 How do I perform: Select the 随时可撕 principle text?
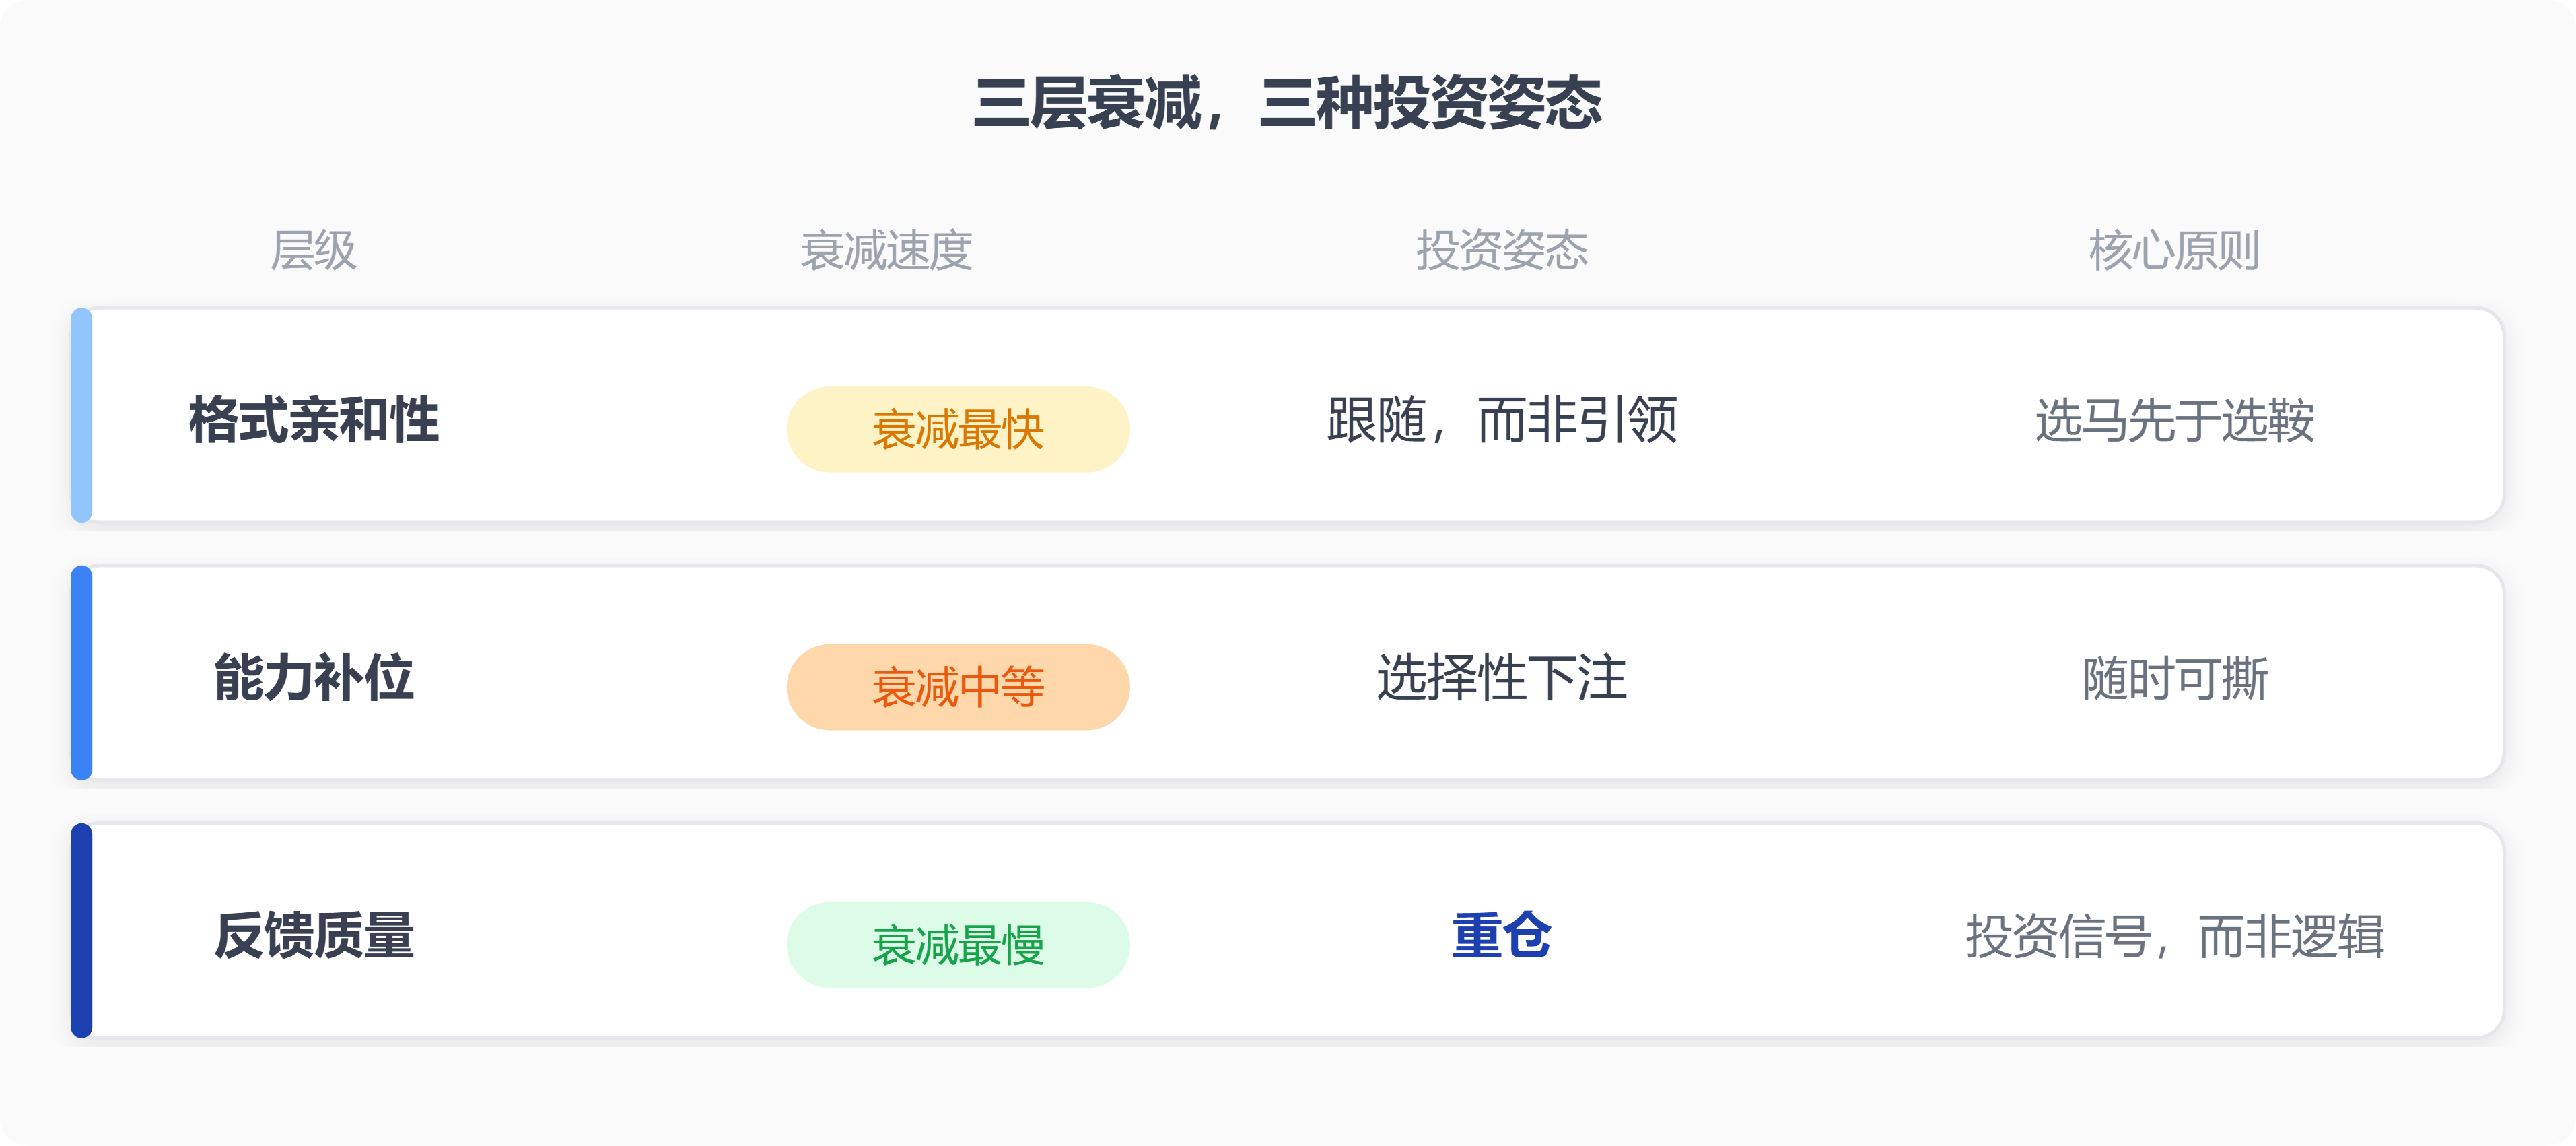2174,678
